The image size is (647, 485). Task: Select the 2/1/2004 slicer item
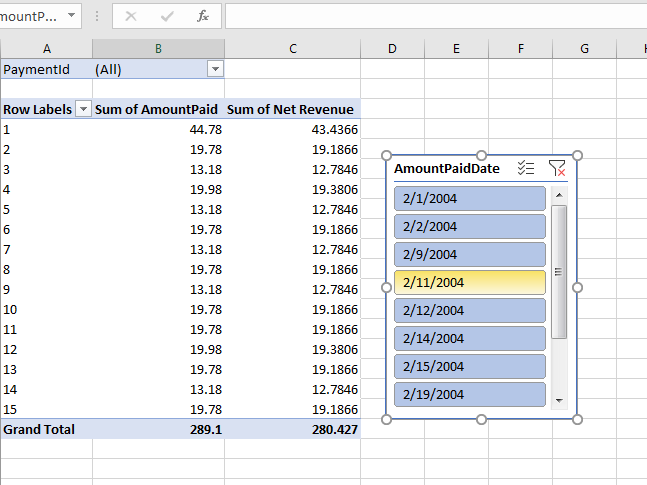point(470,199)
